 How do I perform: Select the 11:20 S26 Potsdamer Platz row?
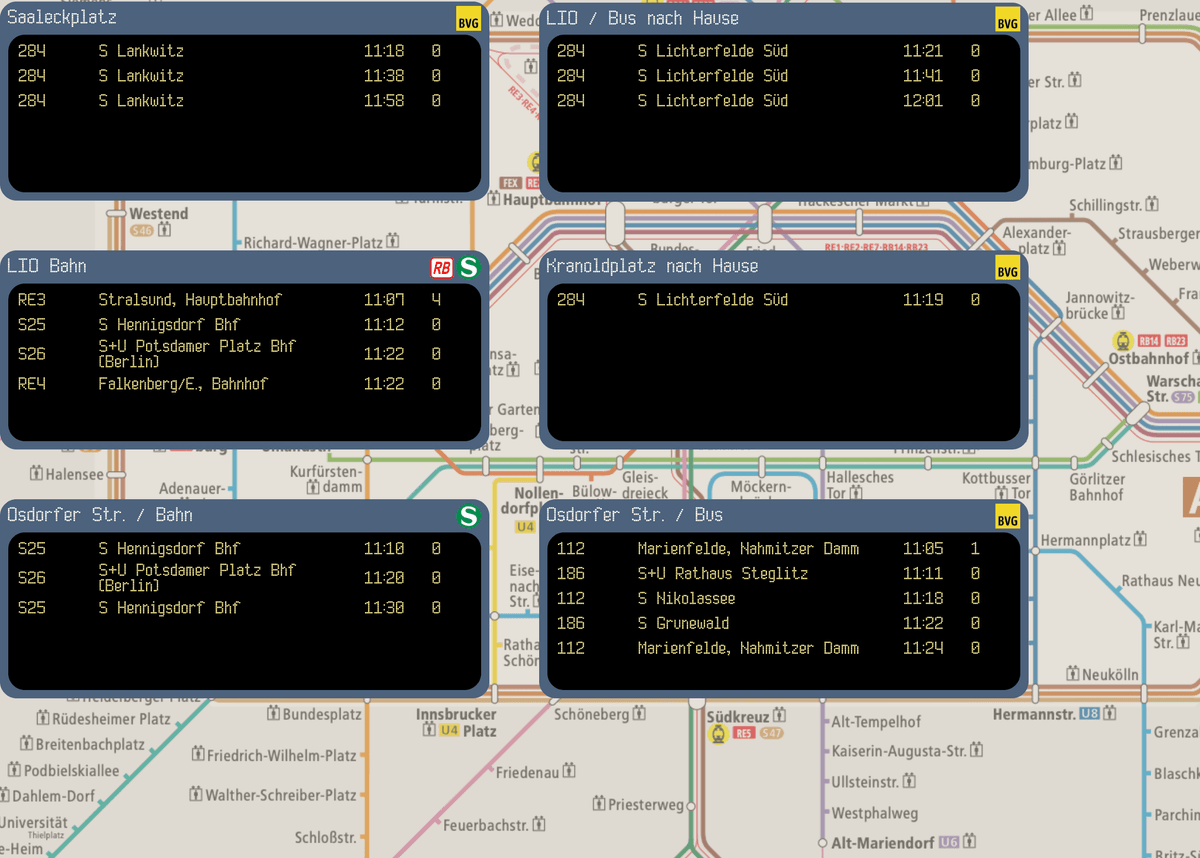coord(244,578)
